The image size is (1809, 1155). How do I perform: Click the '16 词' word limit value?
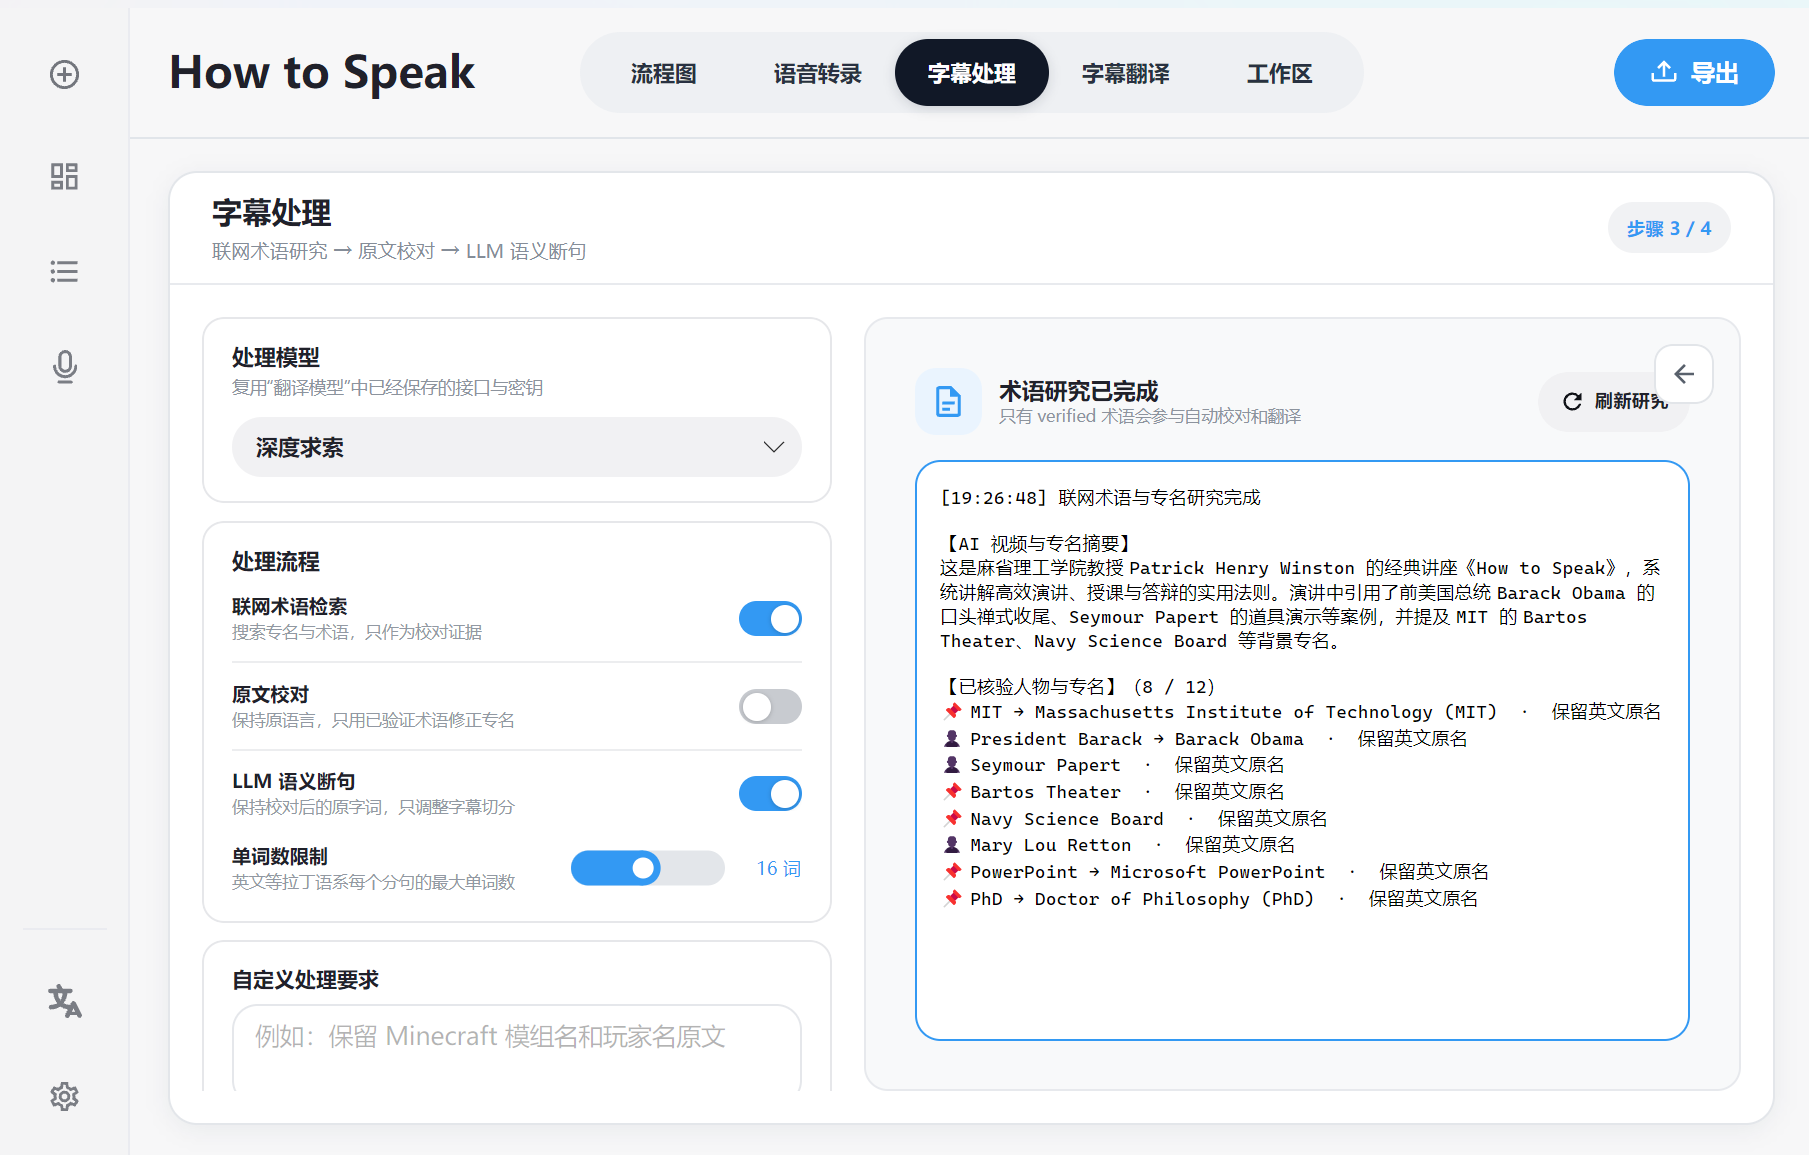[778, 869]
